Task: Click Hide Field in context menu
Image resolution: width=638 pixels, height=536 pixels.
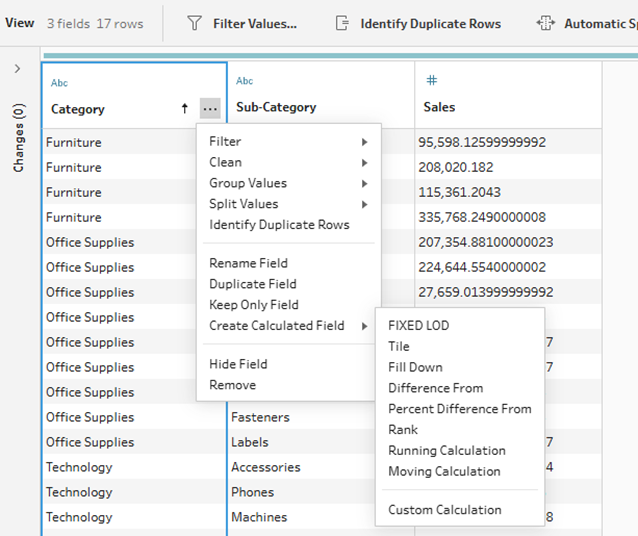Action: [238, 364]
